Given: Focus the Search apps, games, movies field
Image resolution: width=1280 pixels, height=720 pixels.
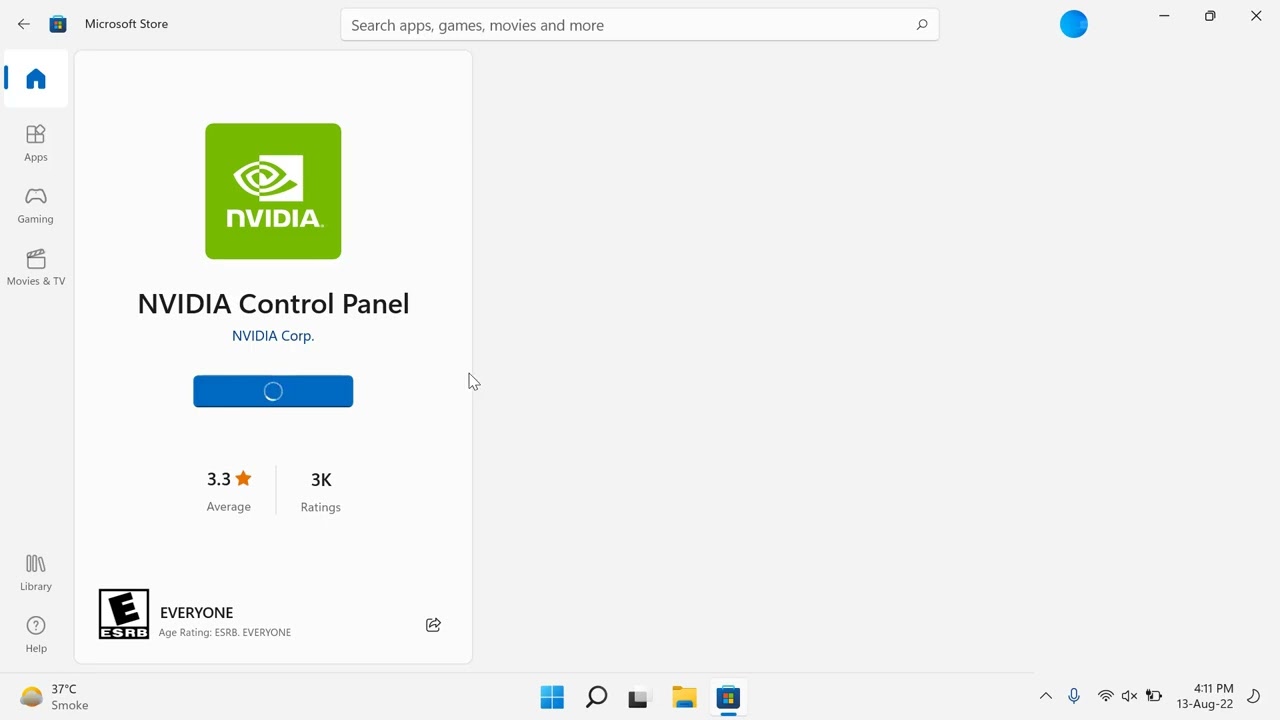Looking at the screenshot, I should 640,25.
